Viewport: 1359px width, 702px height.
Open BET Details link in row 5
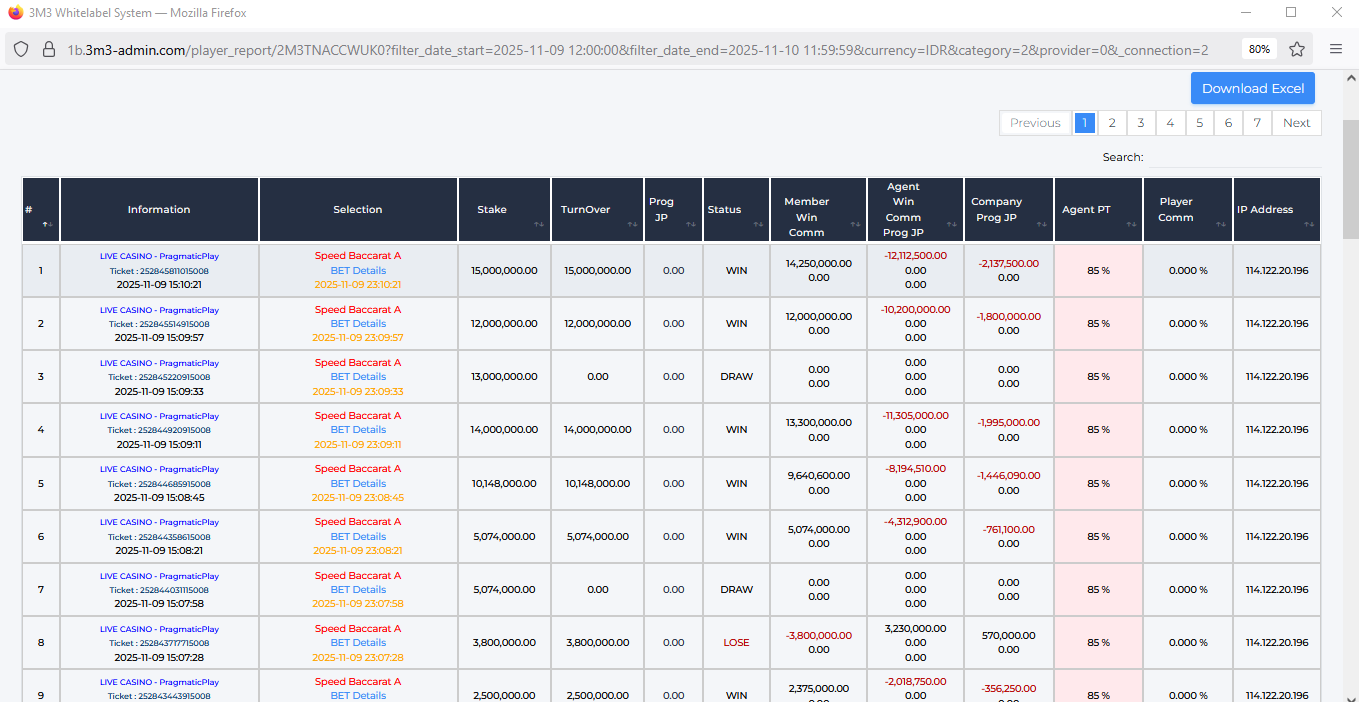(x=358, y=483)
